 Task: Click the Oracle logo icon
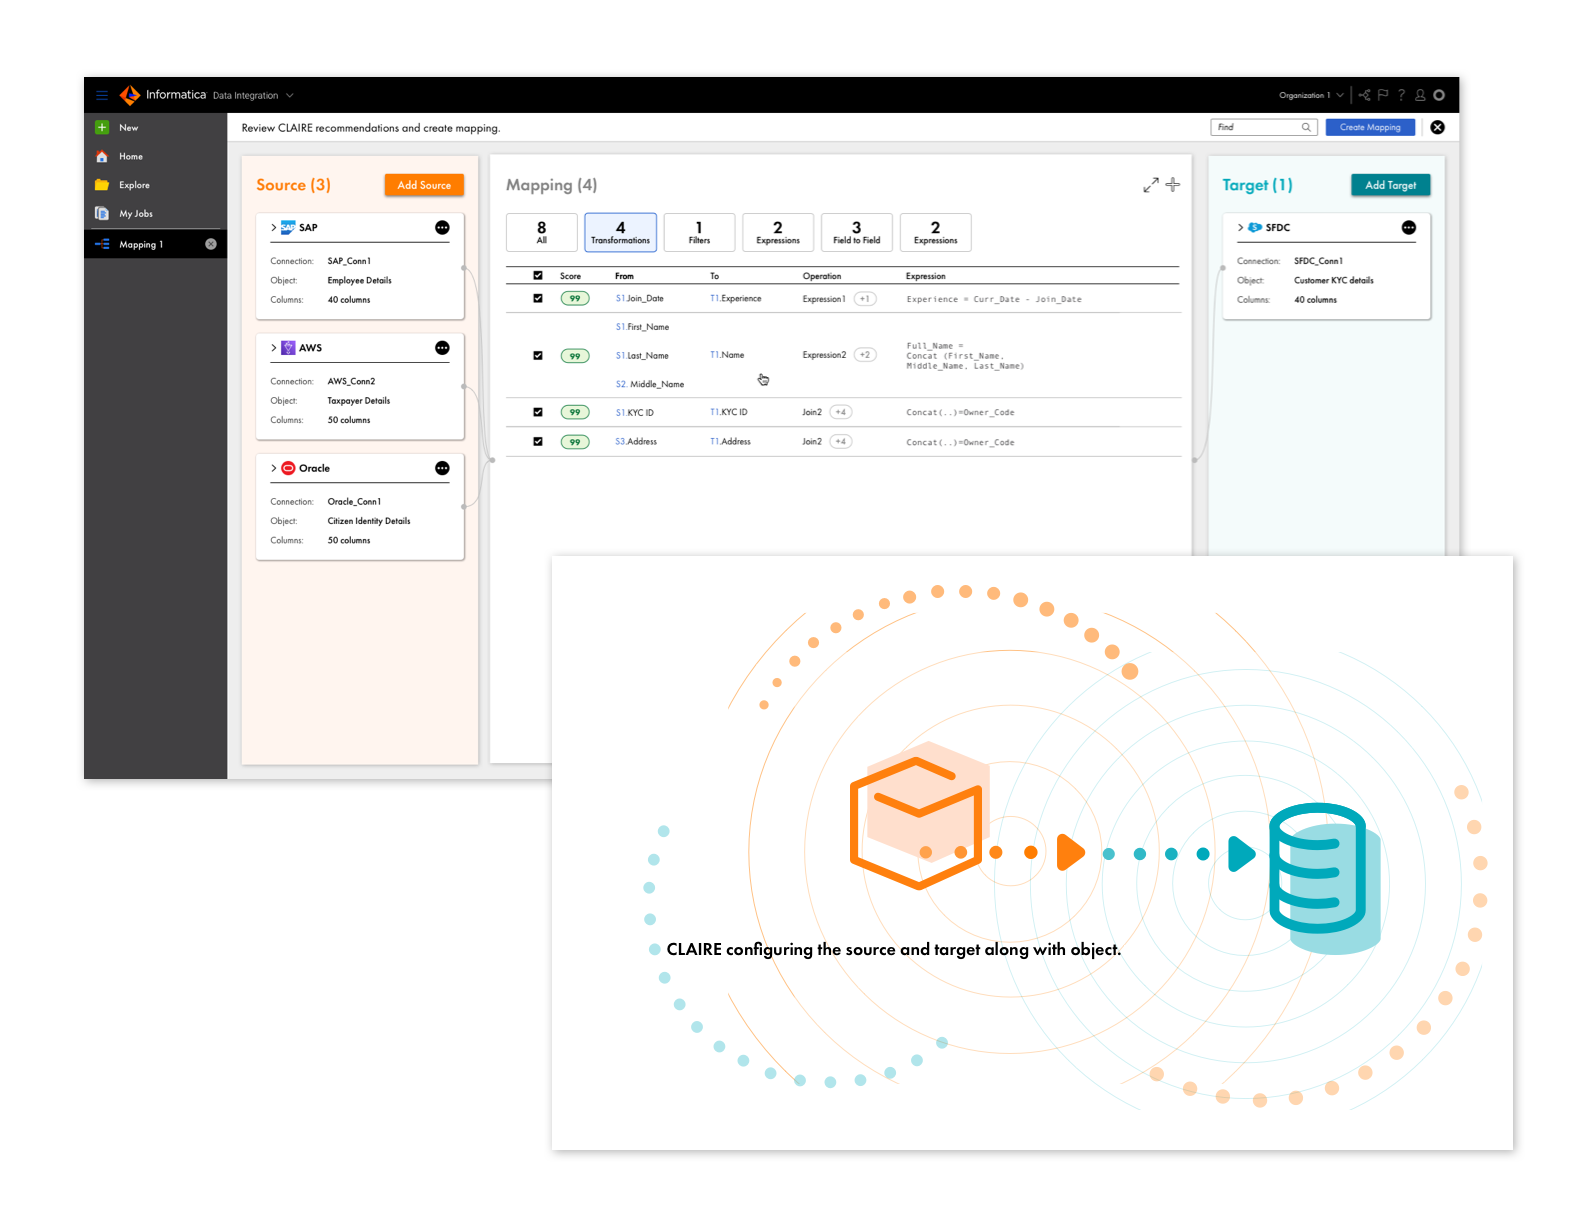point(288,468)
